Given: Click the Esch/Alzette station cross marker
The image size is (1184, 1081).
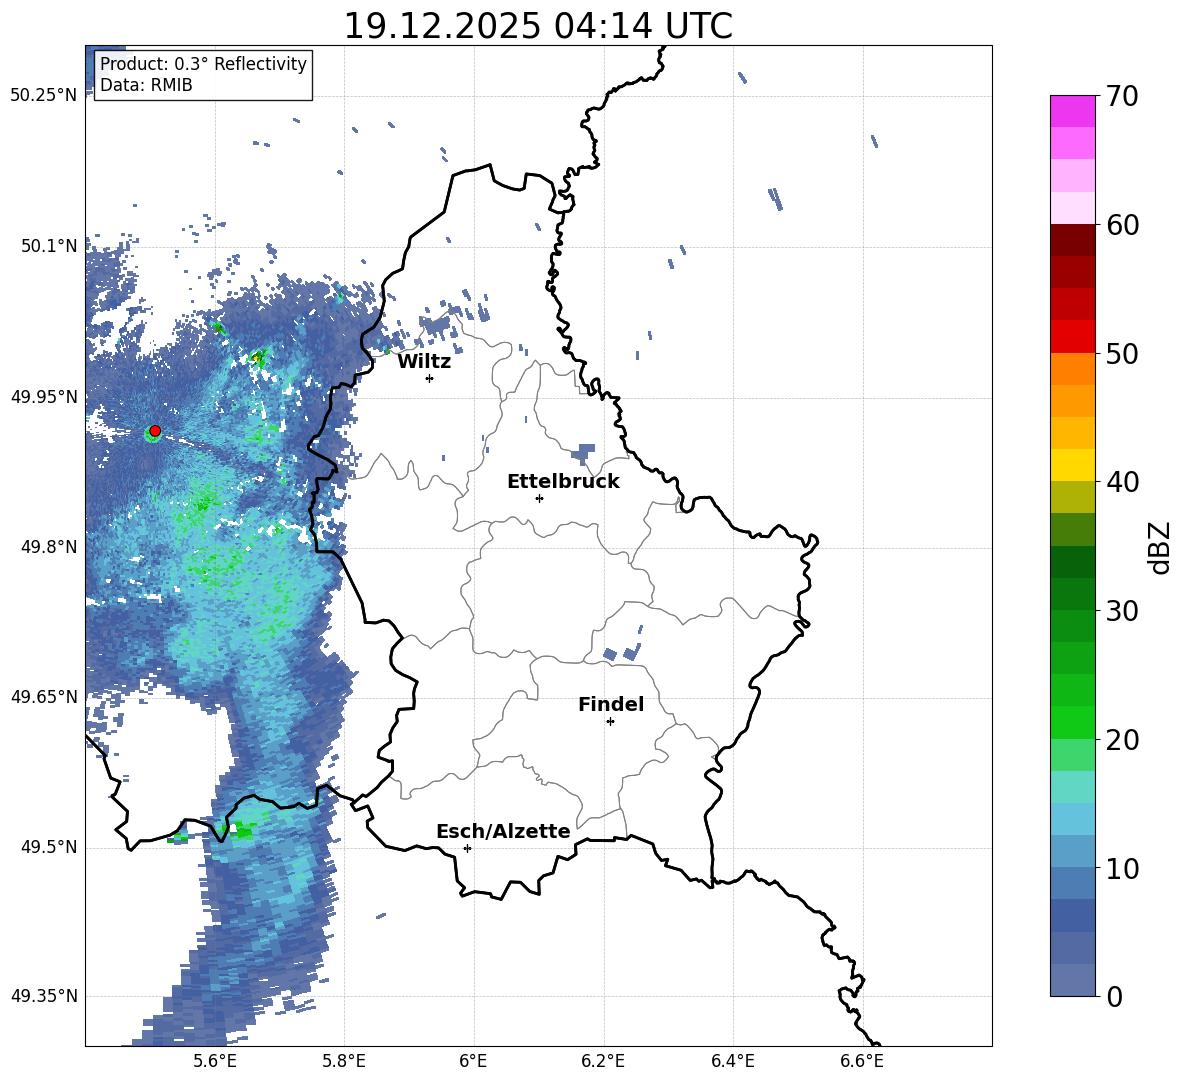Looking at the screenshot, I should point(467,848).
